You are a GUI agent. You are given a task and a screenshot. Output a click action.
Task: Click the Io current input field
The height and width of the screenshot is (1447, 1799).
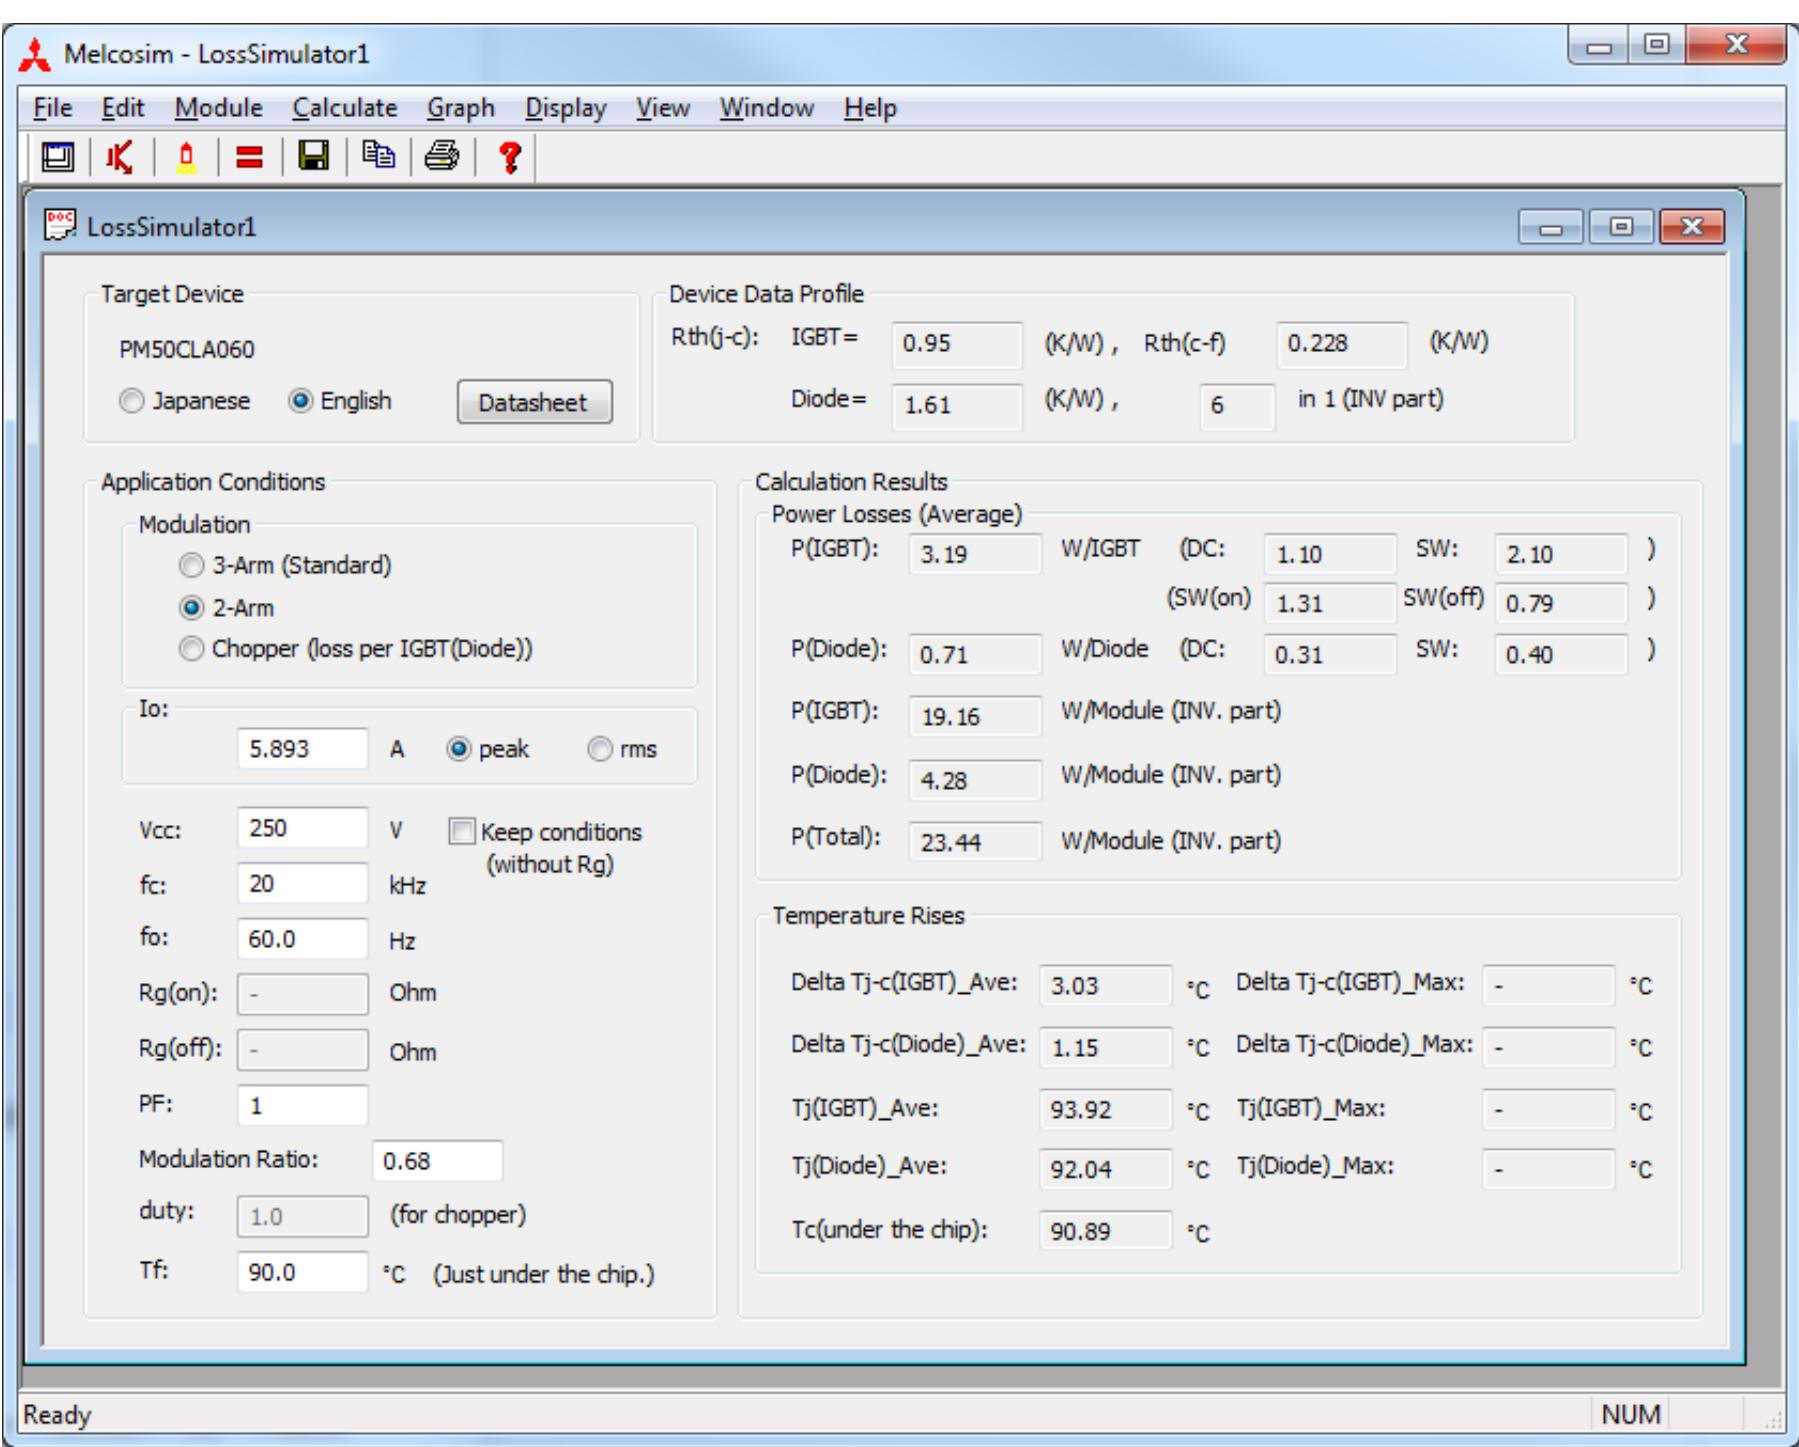pos(302,749)
